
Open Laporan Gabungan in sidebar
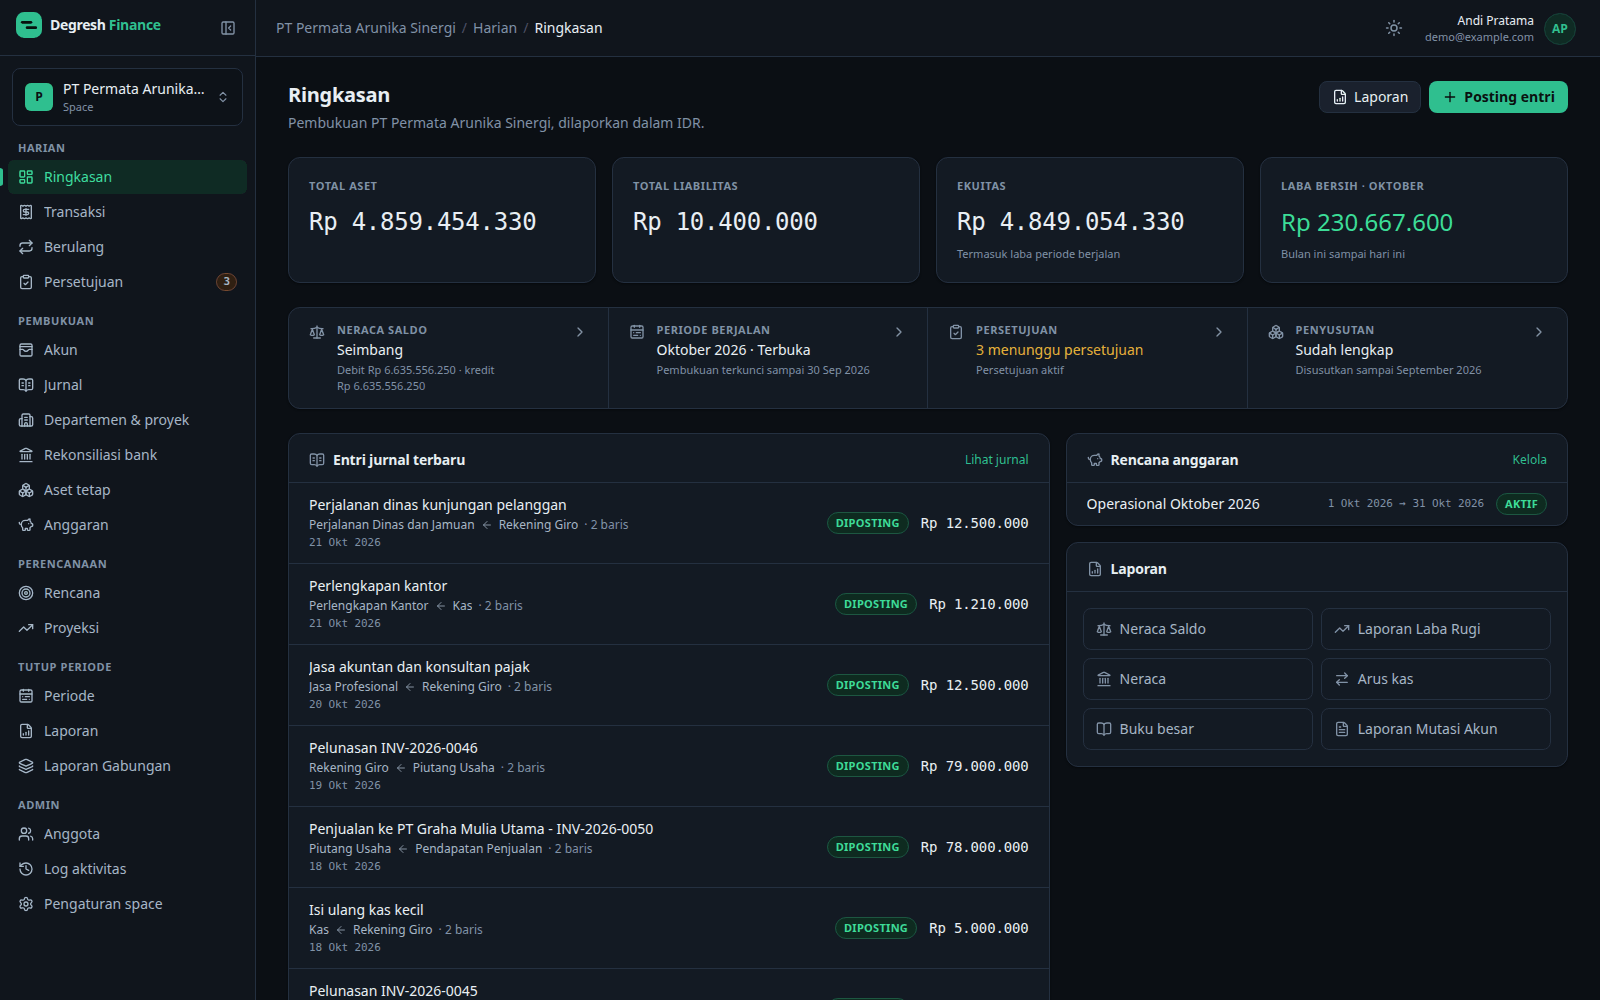[127, 766]
